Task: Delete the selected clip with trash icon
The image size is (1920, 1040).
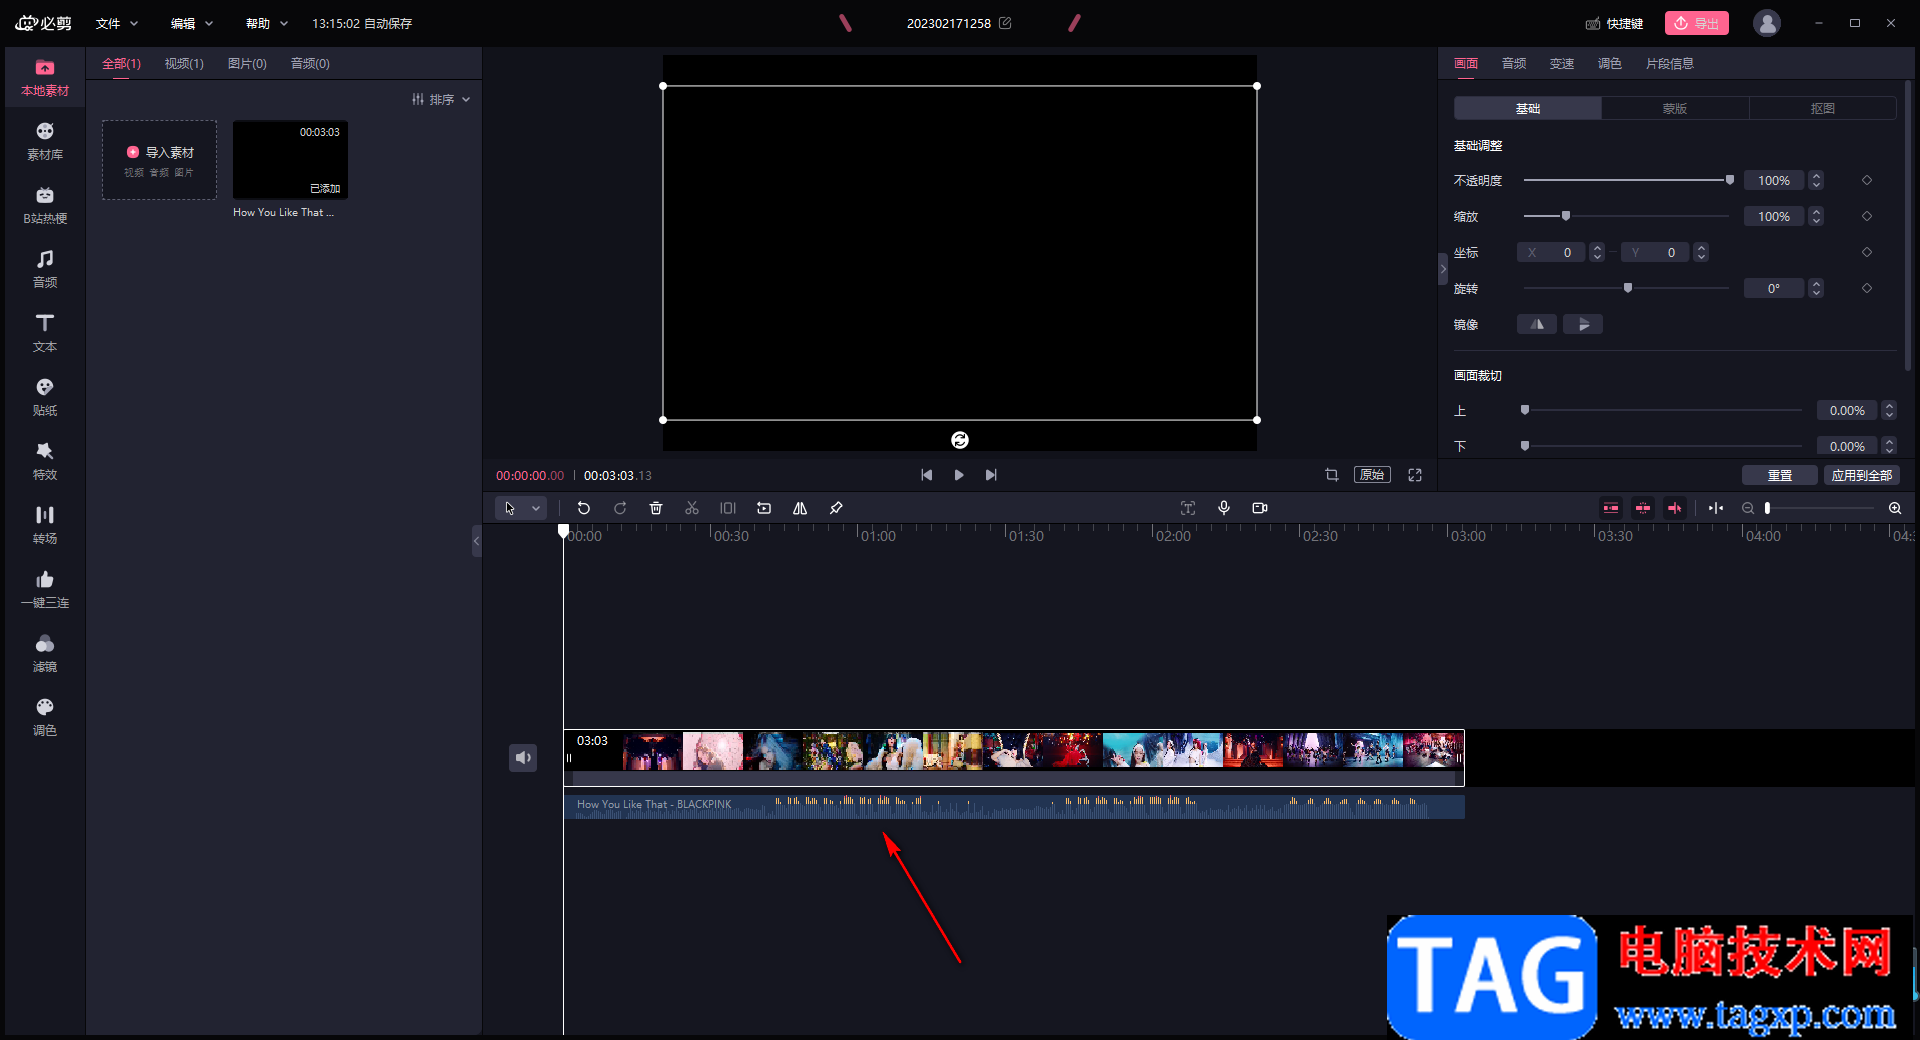Action: click(x=656, y=508)
